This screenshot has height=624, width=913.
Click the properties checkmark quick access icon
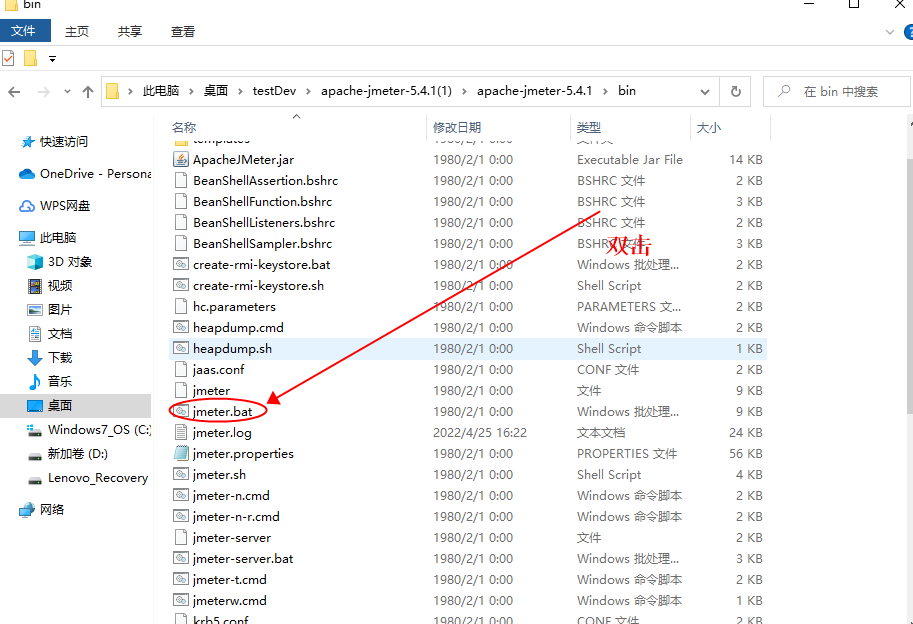[x=8, y=58]
